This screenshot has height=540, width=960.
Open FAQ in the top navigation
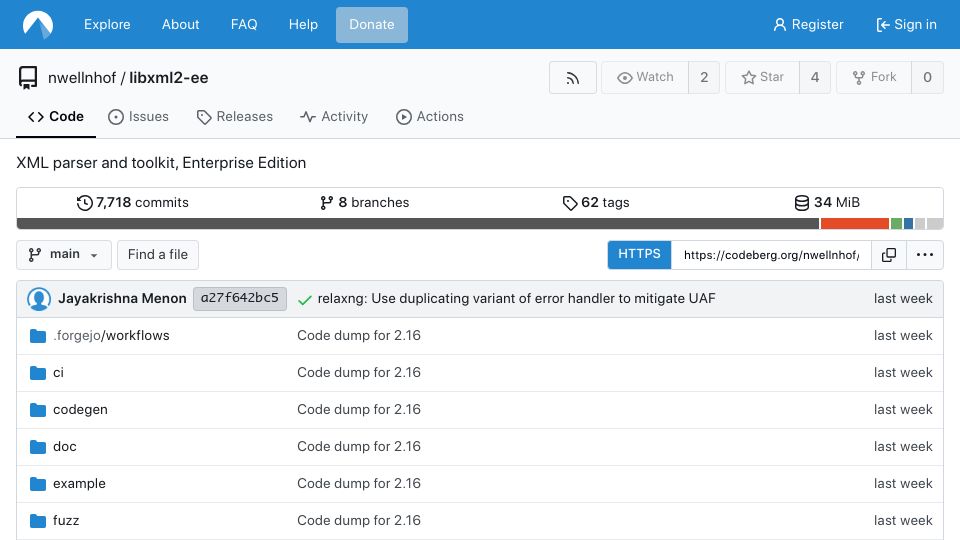[244, 24]
